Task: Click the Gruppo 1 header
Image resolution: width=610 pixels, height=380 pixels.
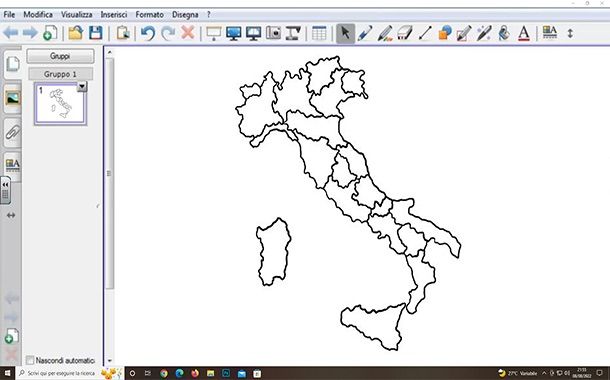Action: pos(60,74)
